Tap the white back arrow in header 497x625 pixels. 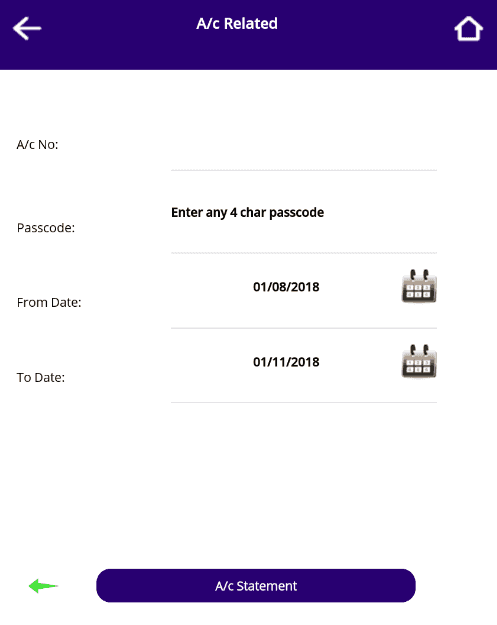(27, 28)
